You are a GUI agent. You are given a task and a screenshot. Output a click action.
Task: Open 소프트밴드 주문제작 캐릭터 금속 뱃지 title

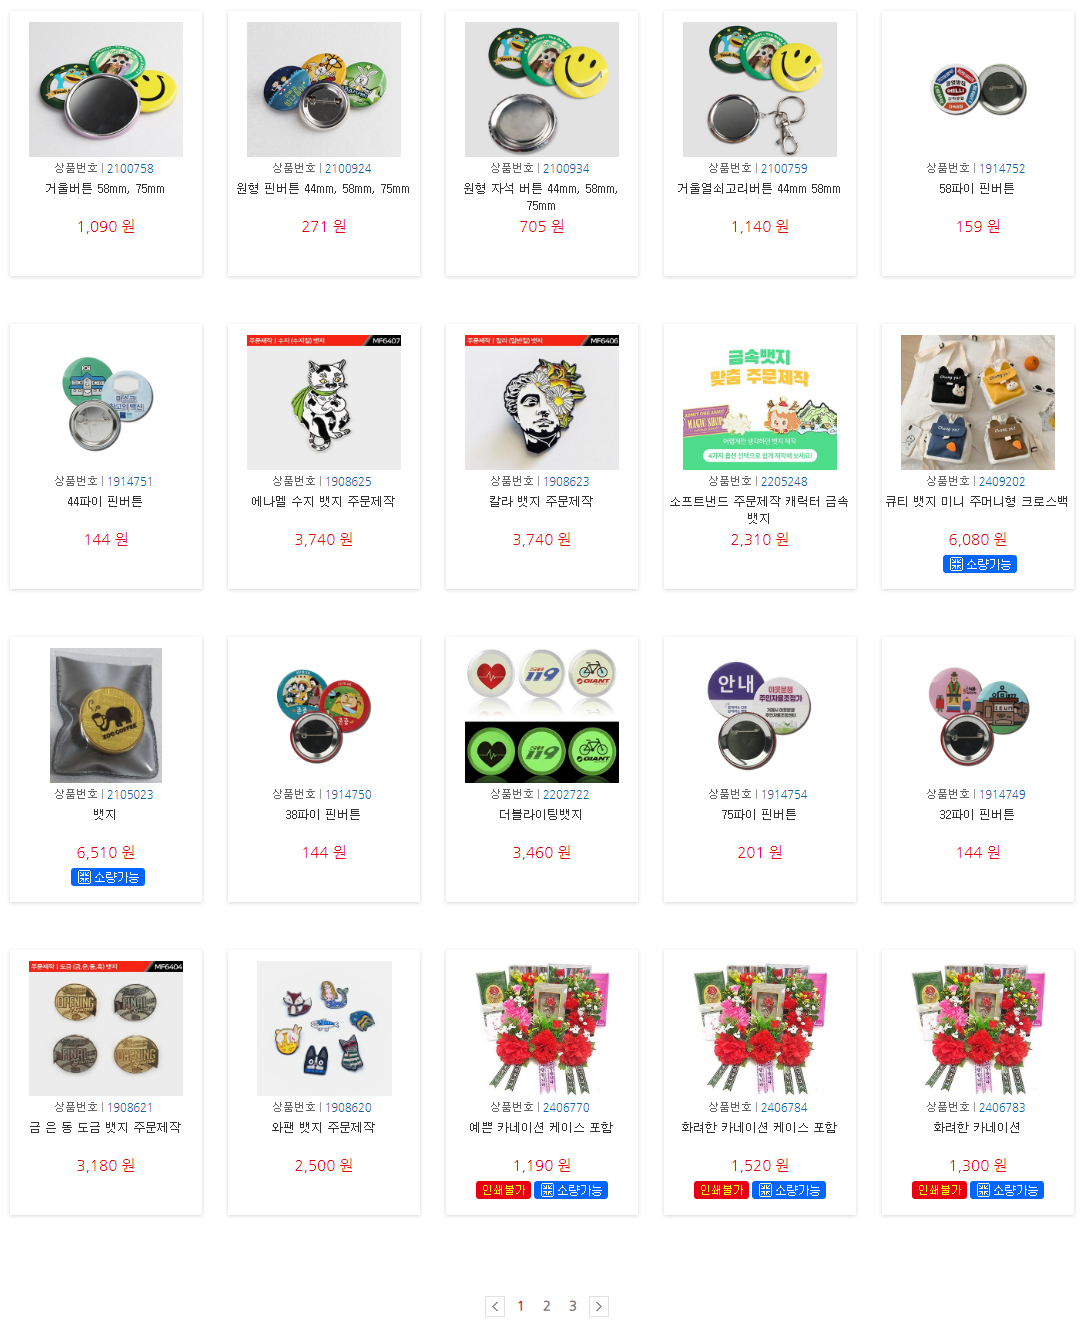point(760,510)
